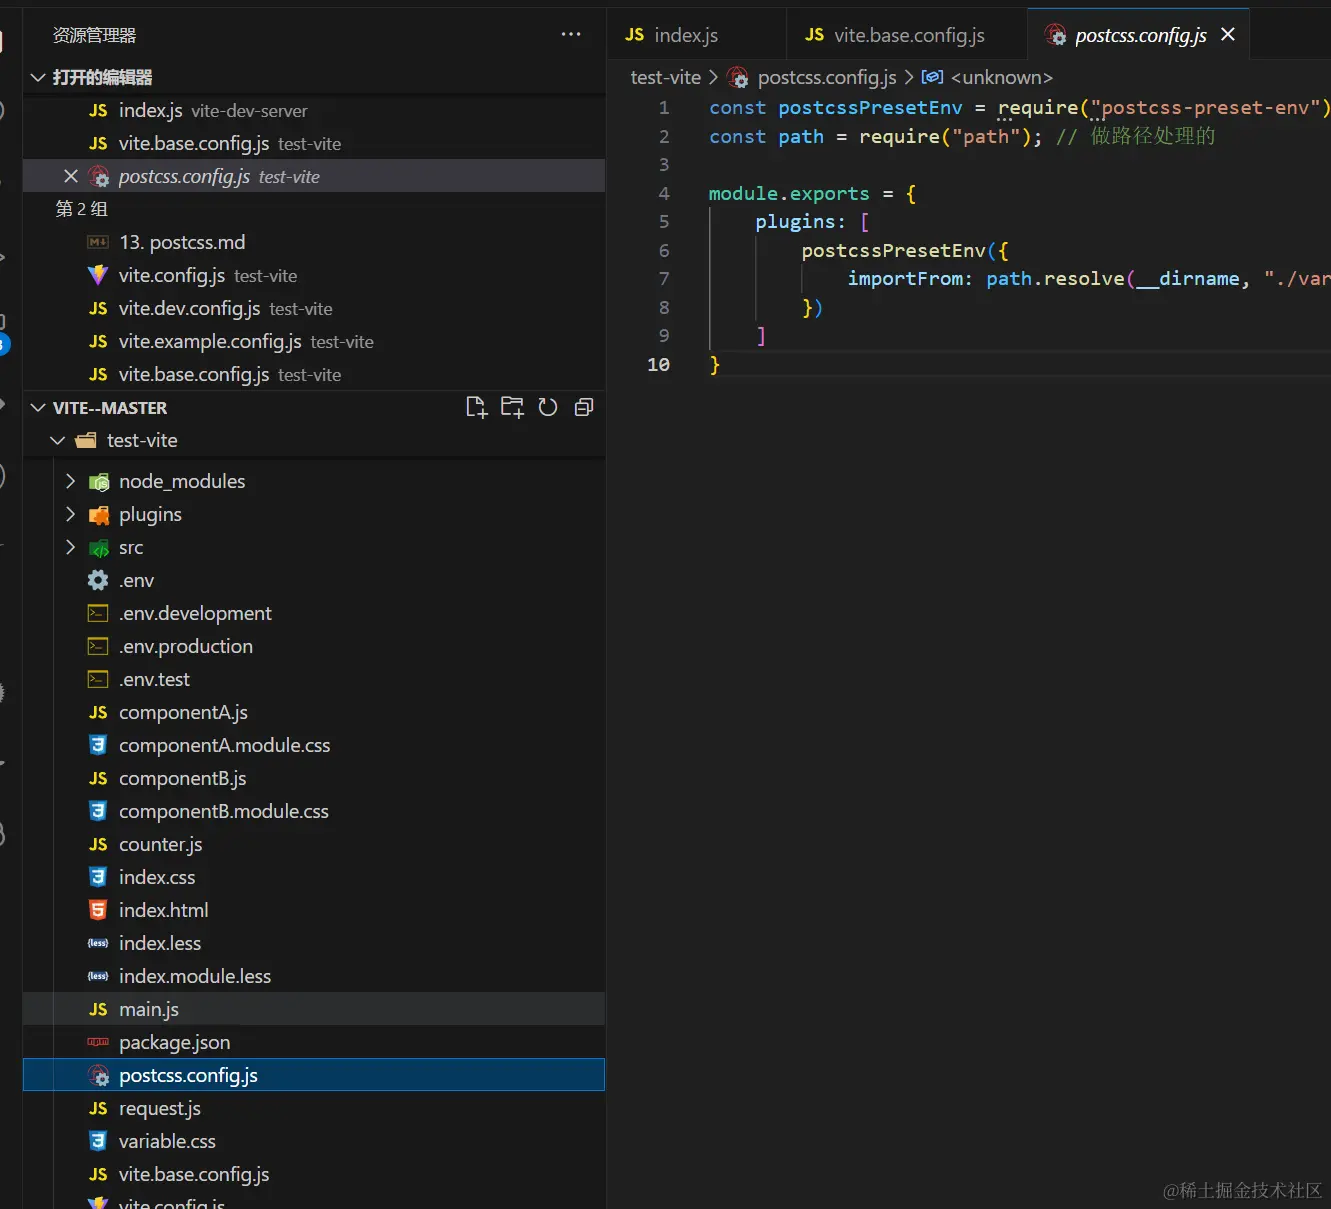Open index.module.less file
This screenshot has width=1331, height=1209.
point(314,976)
